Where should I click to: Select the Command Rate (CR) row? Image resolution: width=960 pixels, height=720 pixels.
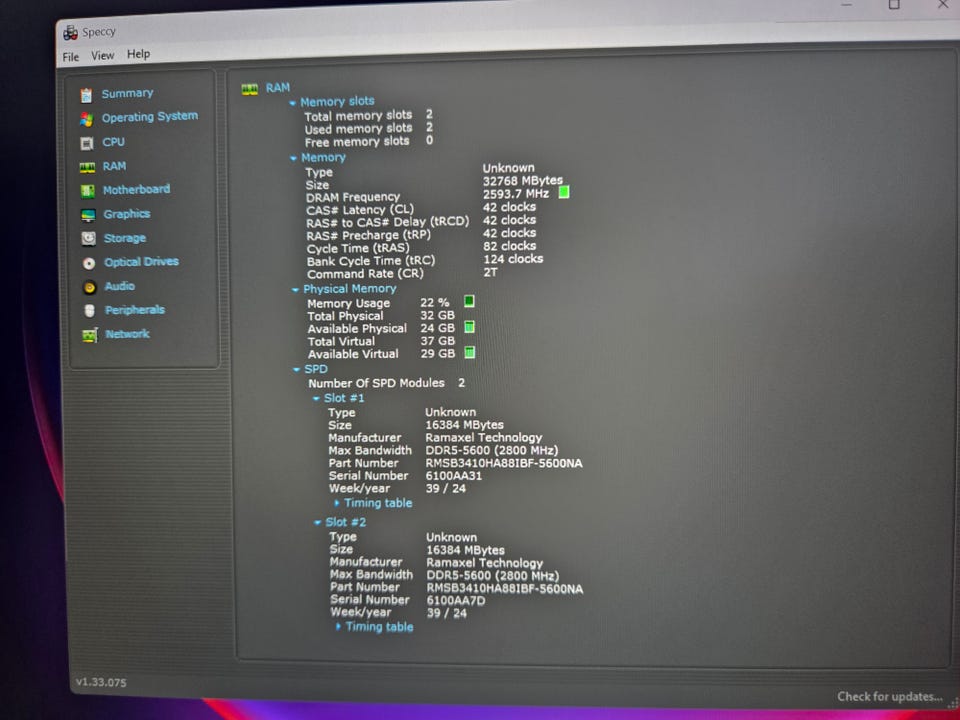click(x=402, y=273)
